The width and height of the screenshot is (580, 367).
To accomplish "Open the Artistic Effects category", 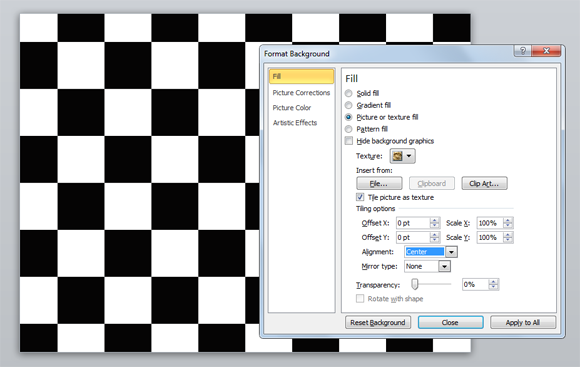I will [295, 123].
